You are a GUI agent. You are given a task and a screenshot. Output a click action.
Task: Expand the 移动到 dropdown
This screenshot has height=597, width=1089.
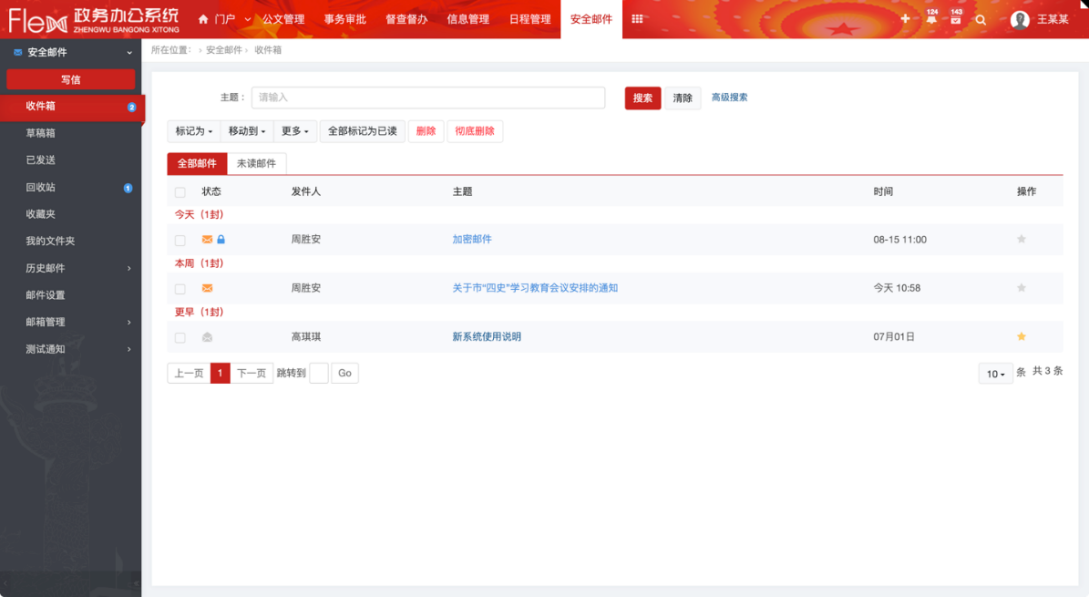pyautogui.click(x=246, y=131)
